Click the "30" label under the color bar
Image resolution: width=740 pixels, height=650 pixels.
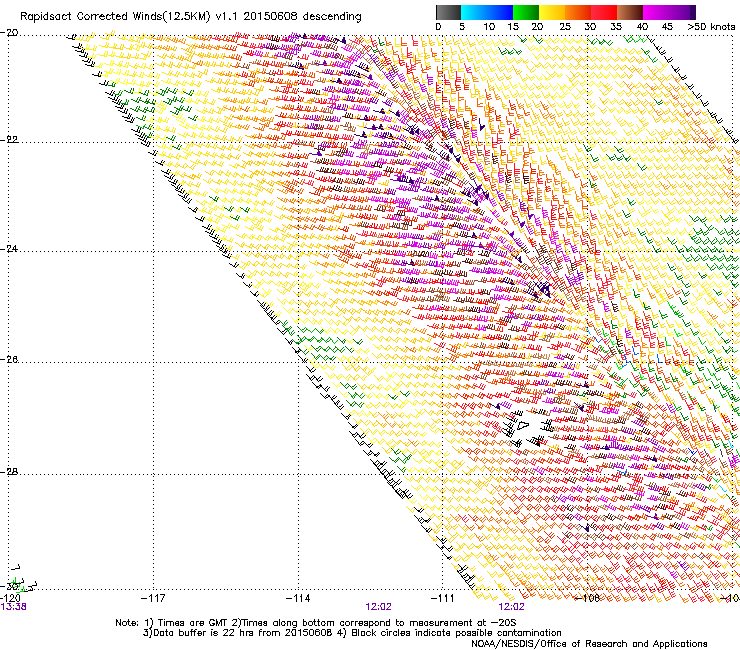[x=590, y=27]
